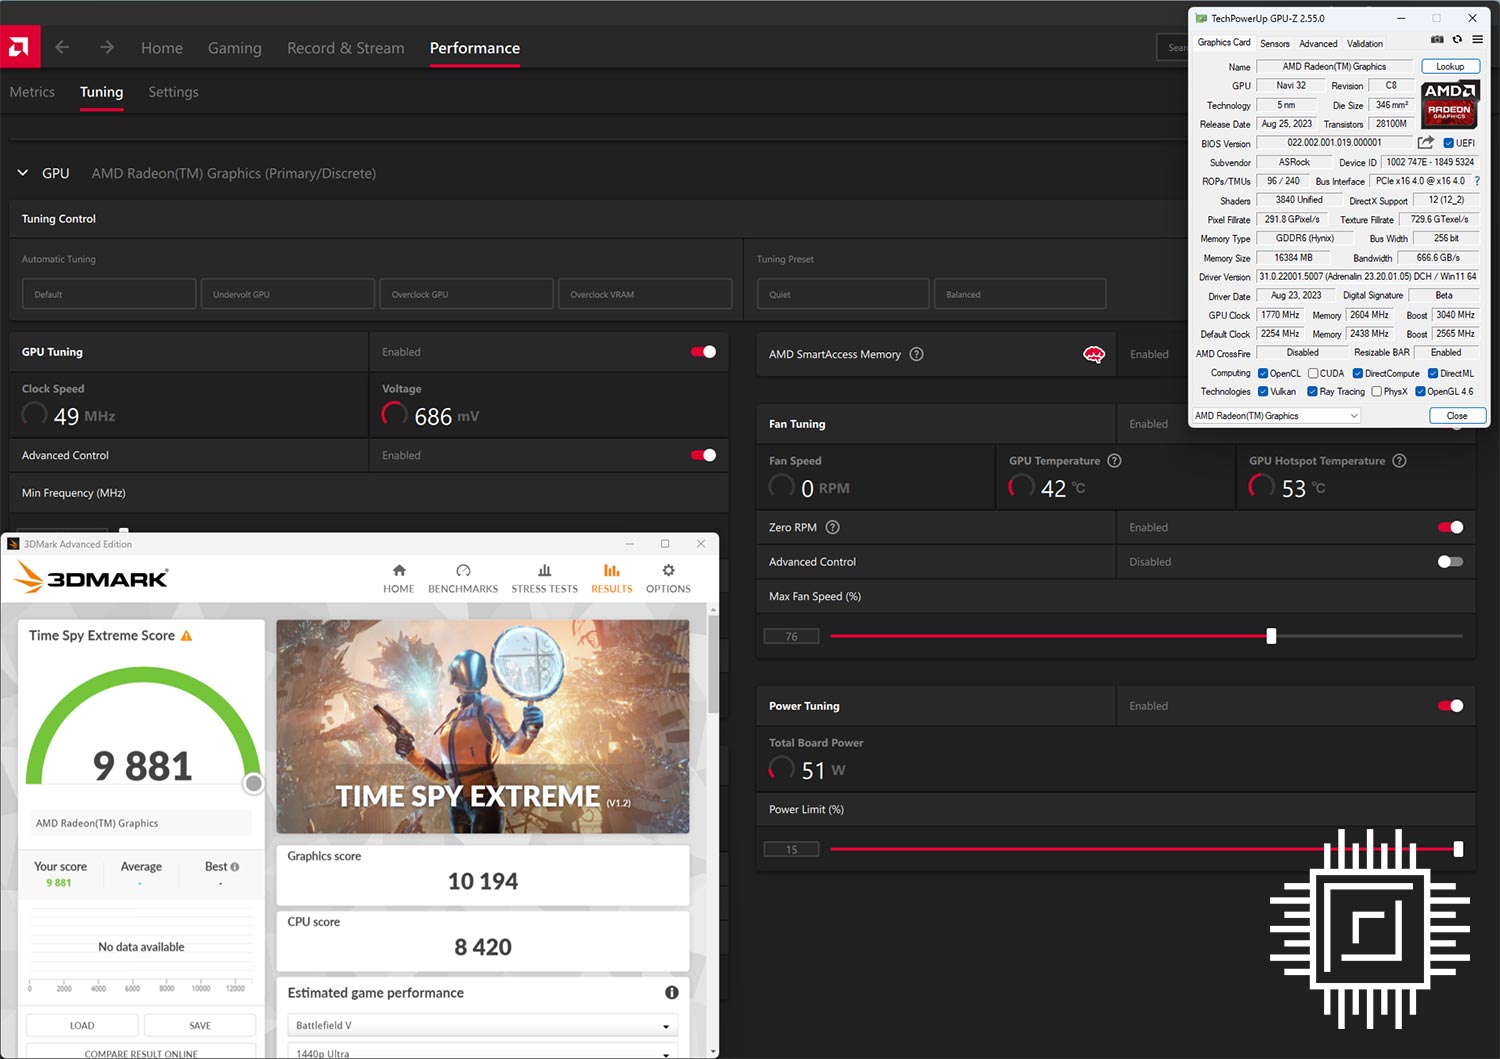Go back with the left arrow
This screenshot has width=1500, height=1059.
point(62,47)
